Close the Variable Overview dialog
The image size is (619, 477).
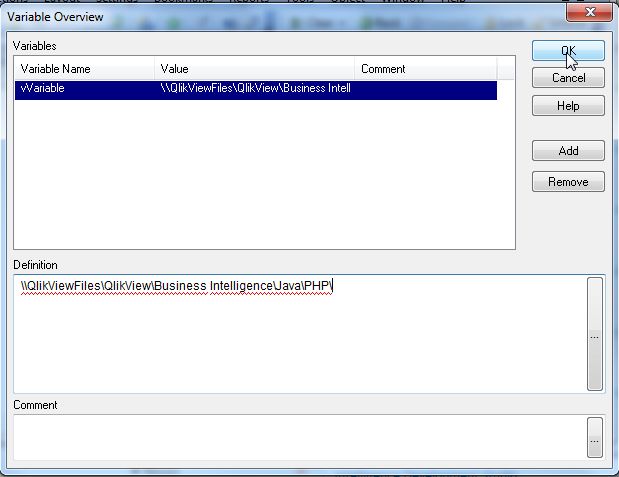589,12
